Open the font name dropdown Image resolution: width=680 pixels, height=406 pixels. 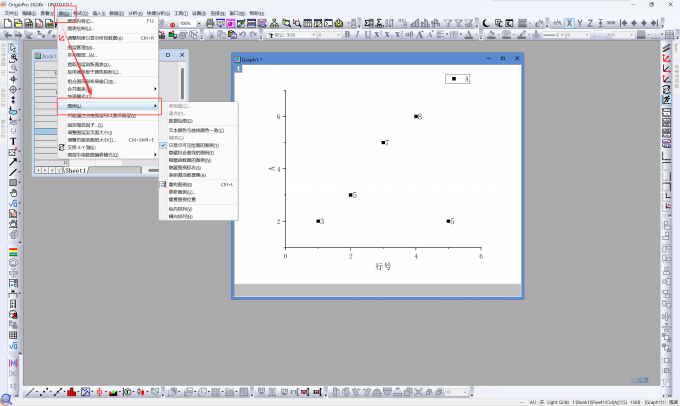point(313,35)
